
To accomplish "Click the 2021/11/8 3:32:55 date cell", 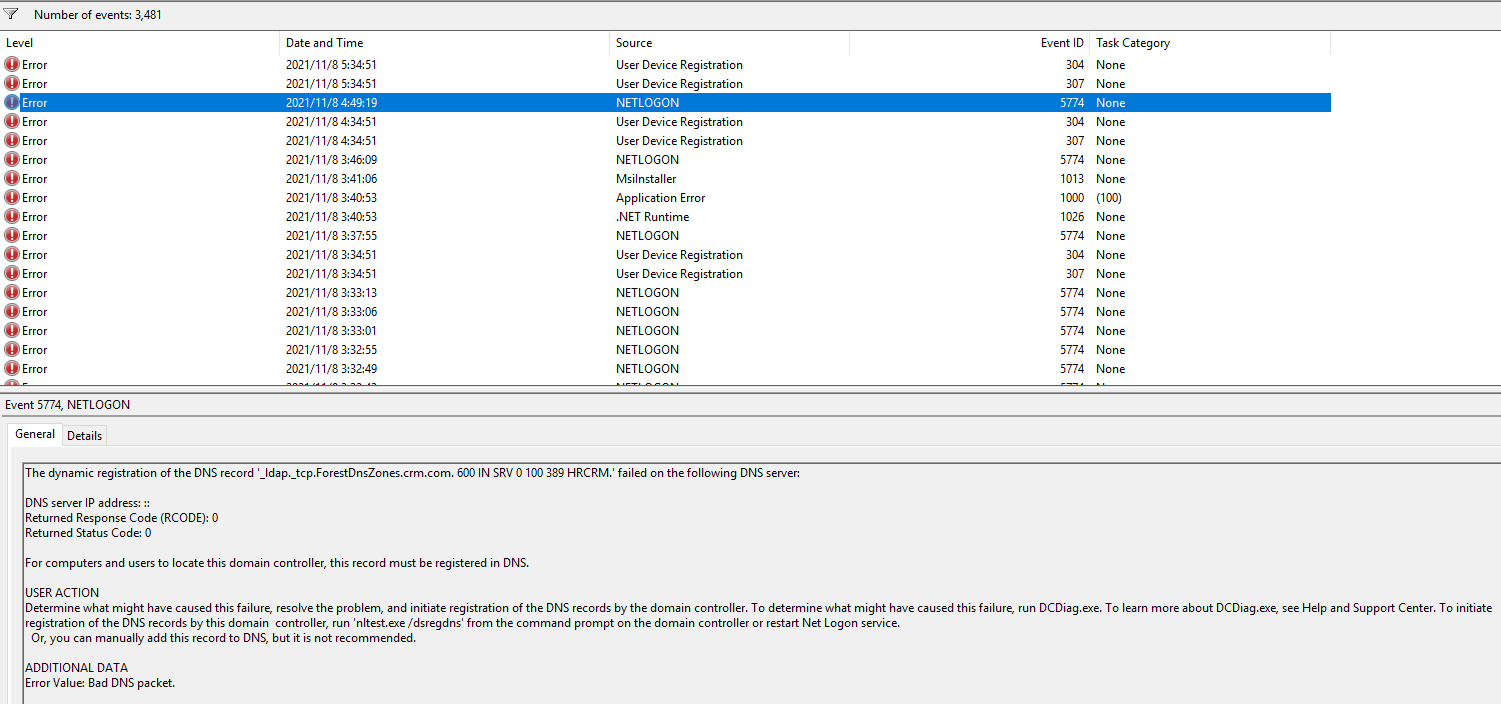I will click(331, 350).
